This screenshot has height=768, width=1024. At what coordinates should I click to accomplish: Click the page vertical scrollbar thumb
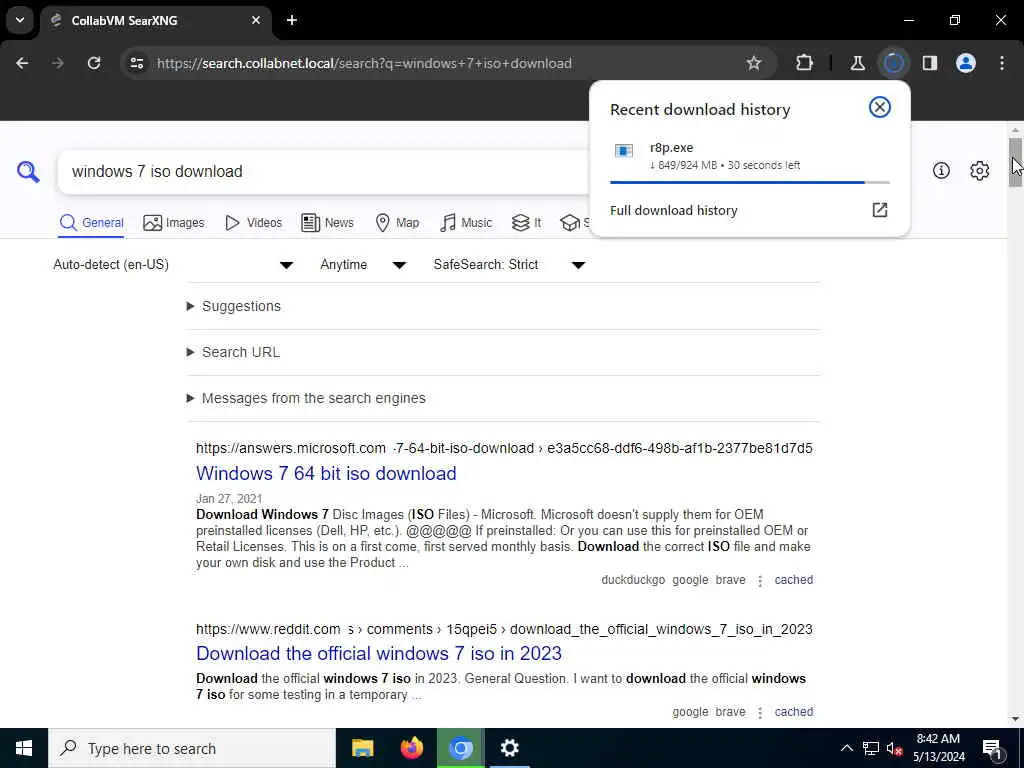click(1015, 163)
